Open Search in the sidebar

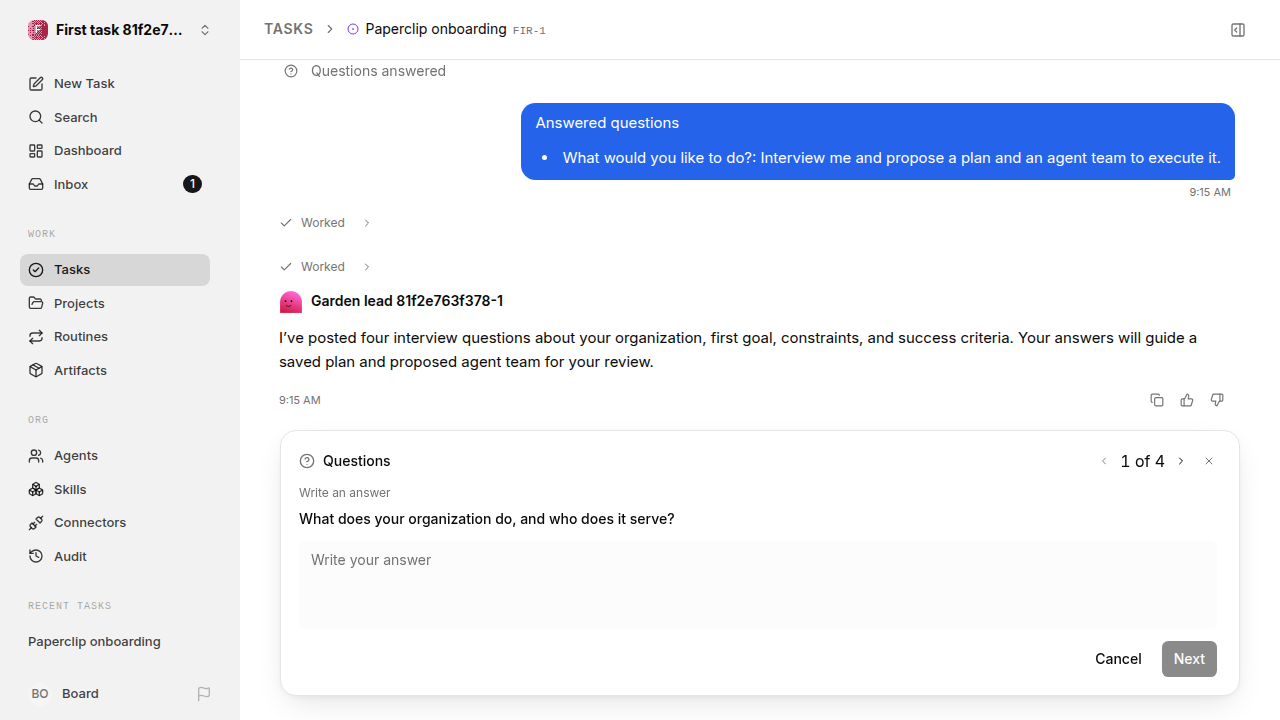point(115,117)
